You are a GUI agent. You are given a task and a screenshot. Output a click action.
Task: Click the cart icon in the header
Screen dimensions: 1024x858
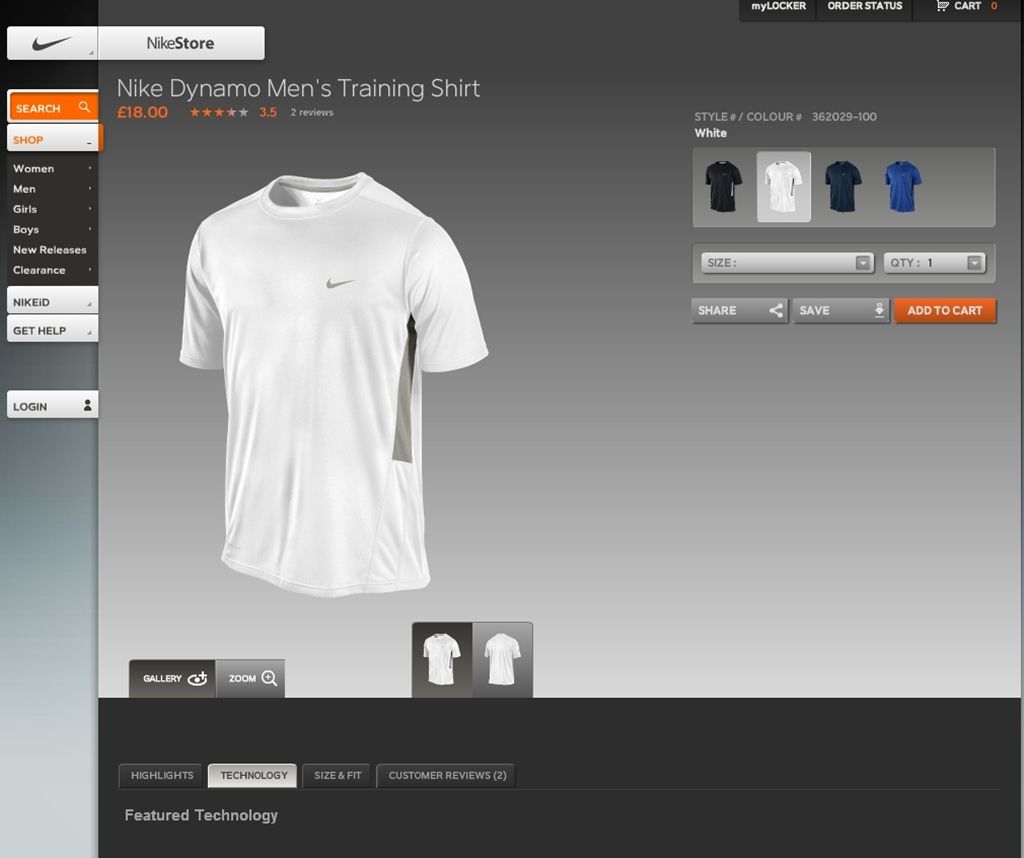[942, 6]
